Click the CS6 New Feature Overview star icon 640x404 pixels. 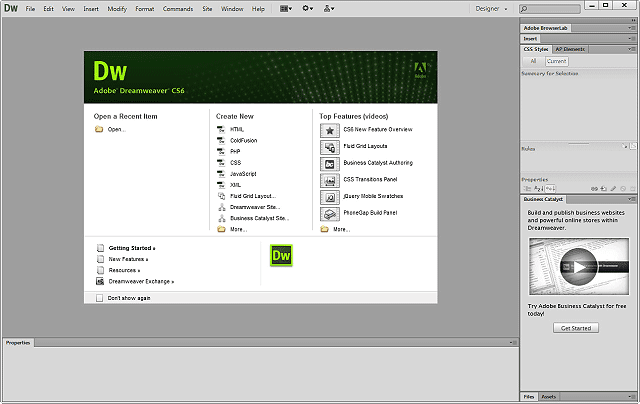330,131
